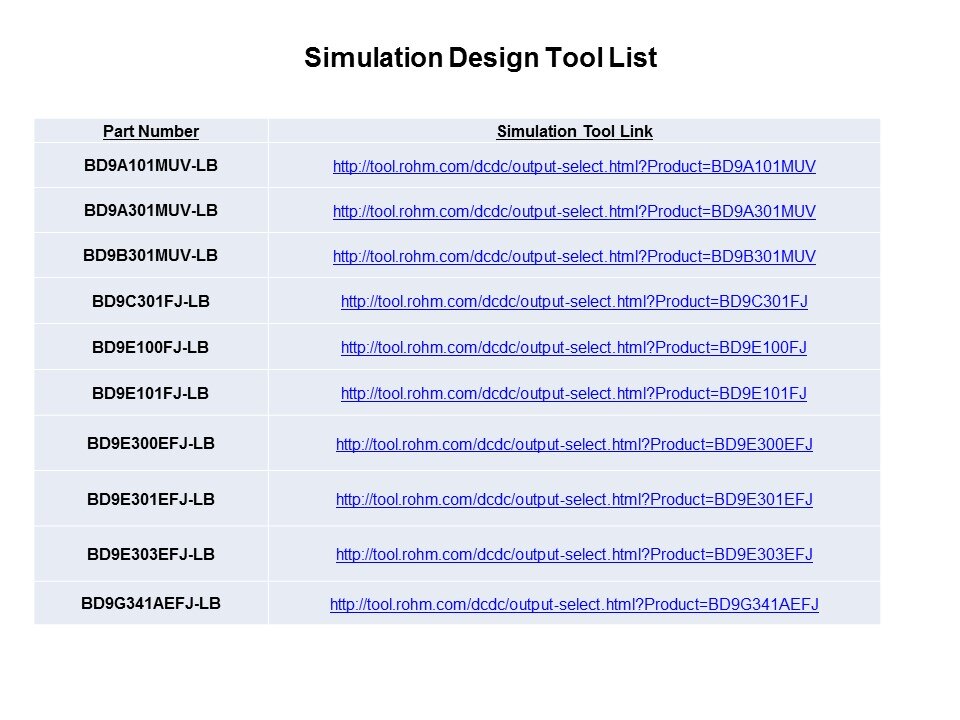960x720 pixels.
Task: Click the BD9E303EFJ simulation link
Action: [574, 554]
